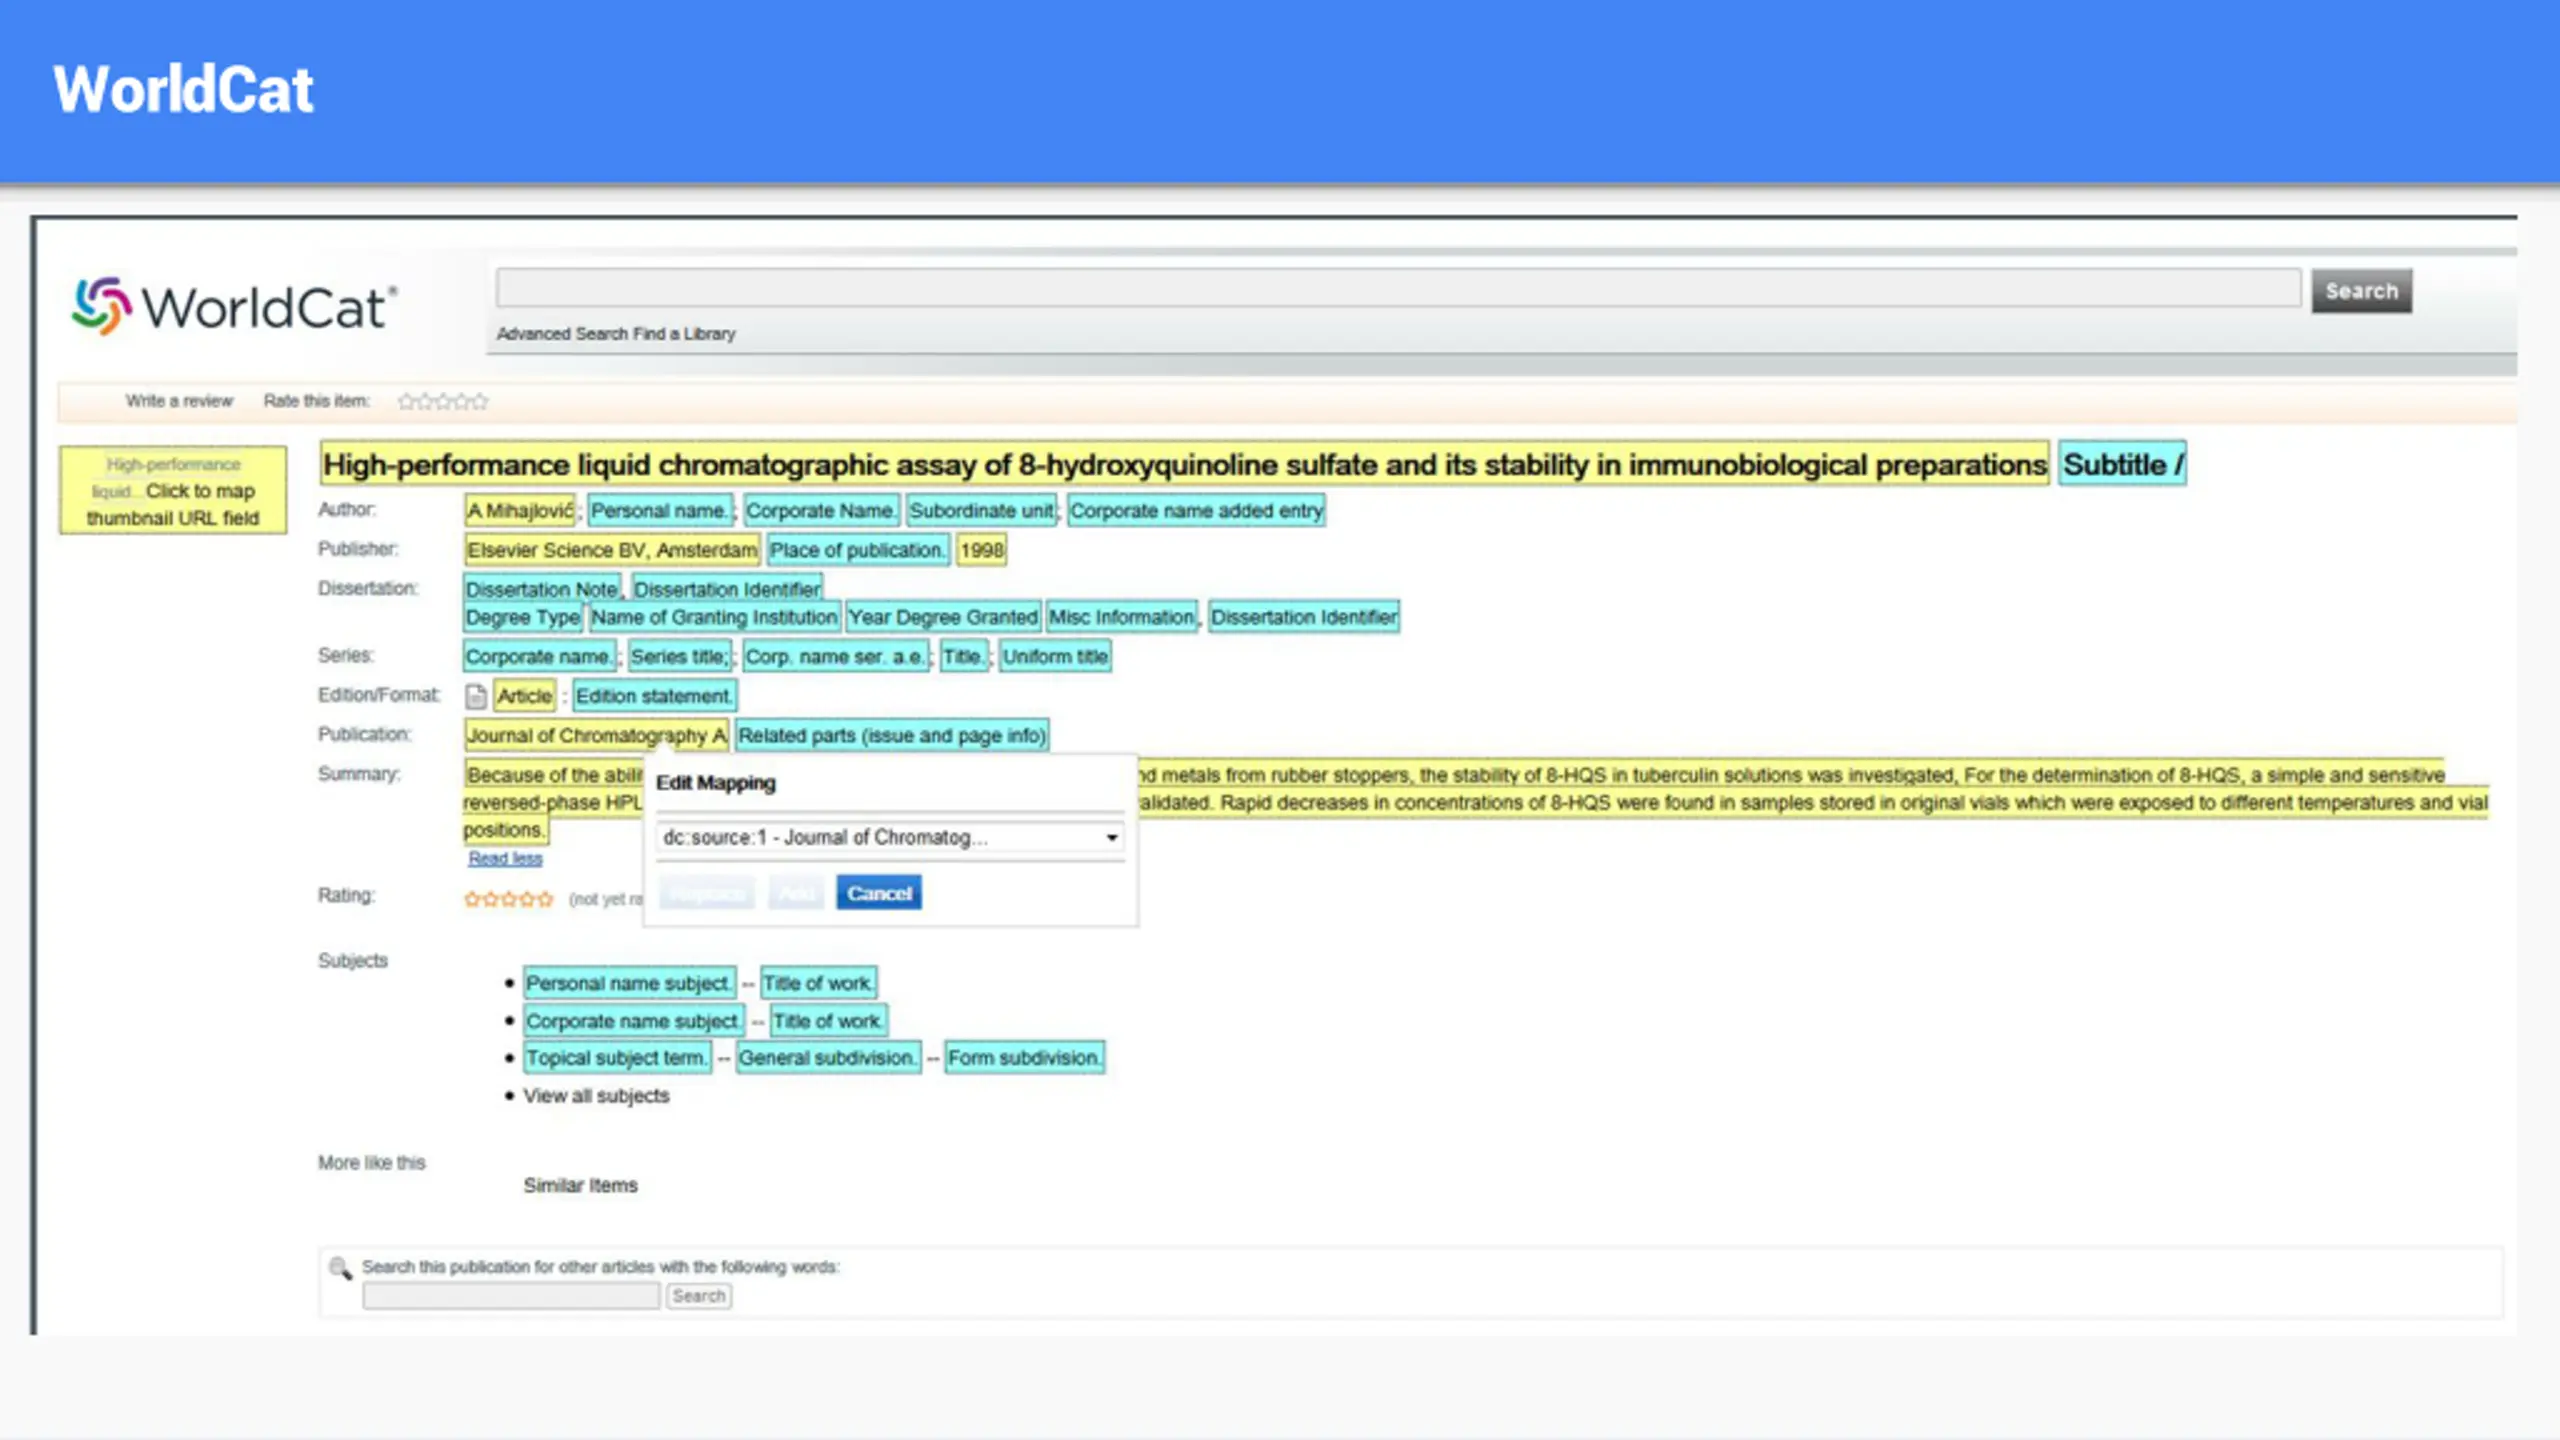
Task: Rate item using top star icons
Action: point(443,402)
